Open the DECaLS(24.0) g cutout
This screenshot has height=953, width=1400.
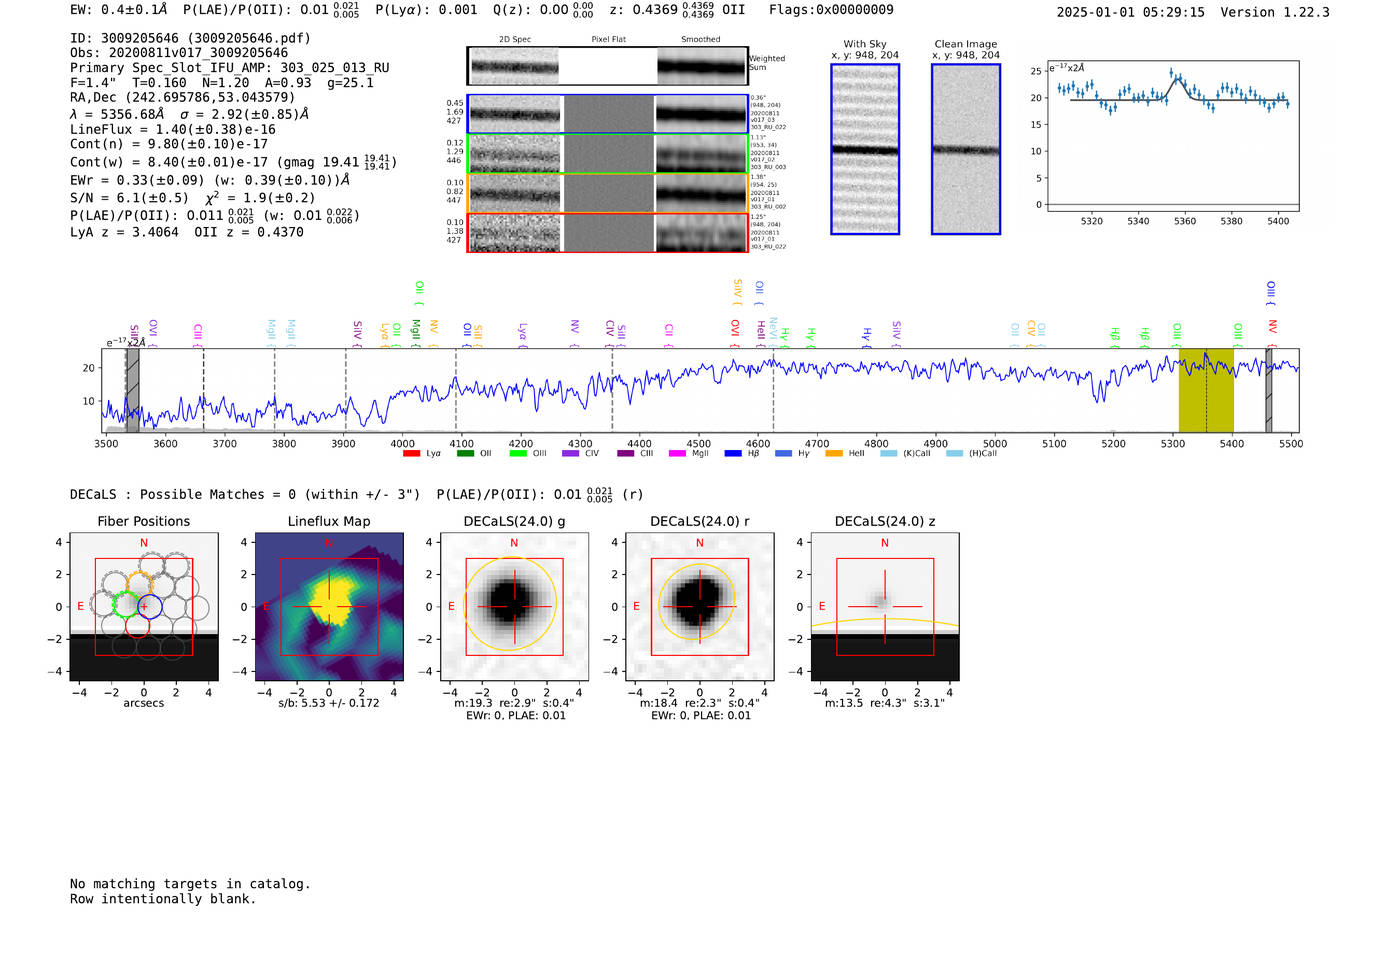[514, 607]
